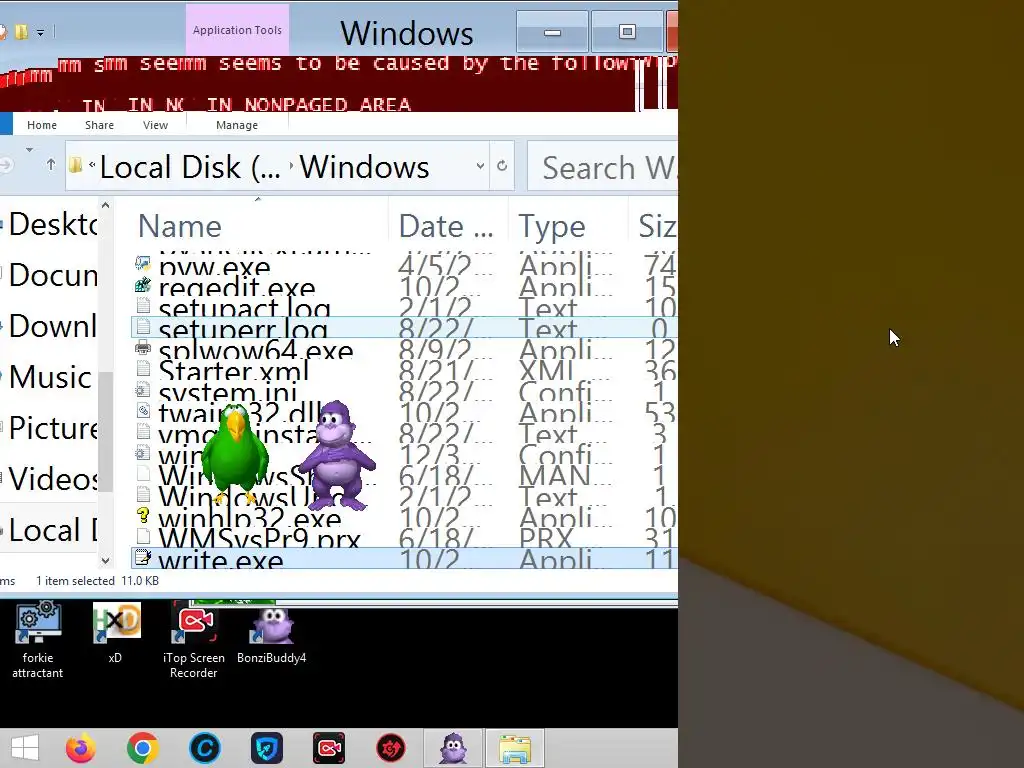
Task: Refresh the Windows folder view
Action: [502, 166]
